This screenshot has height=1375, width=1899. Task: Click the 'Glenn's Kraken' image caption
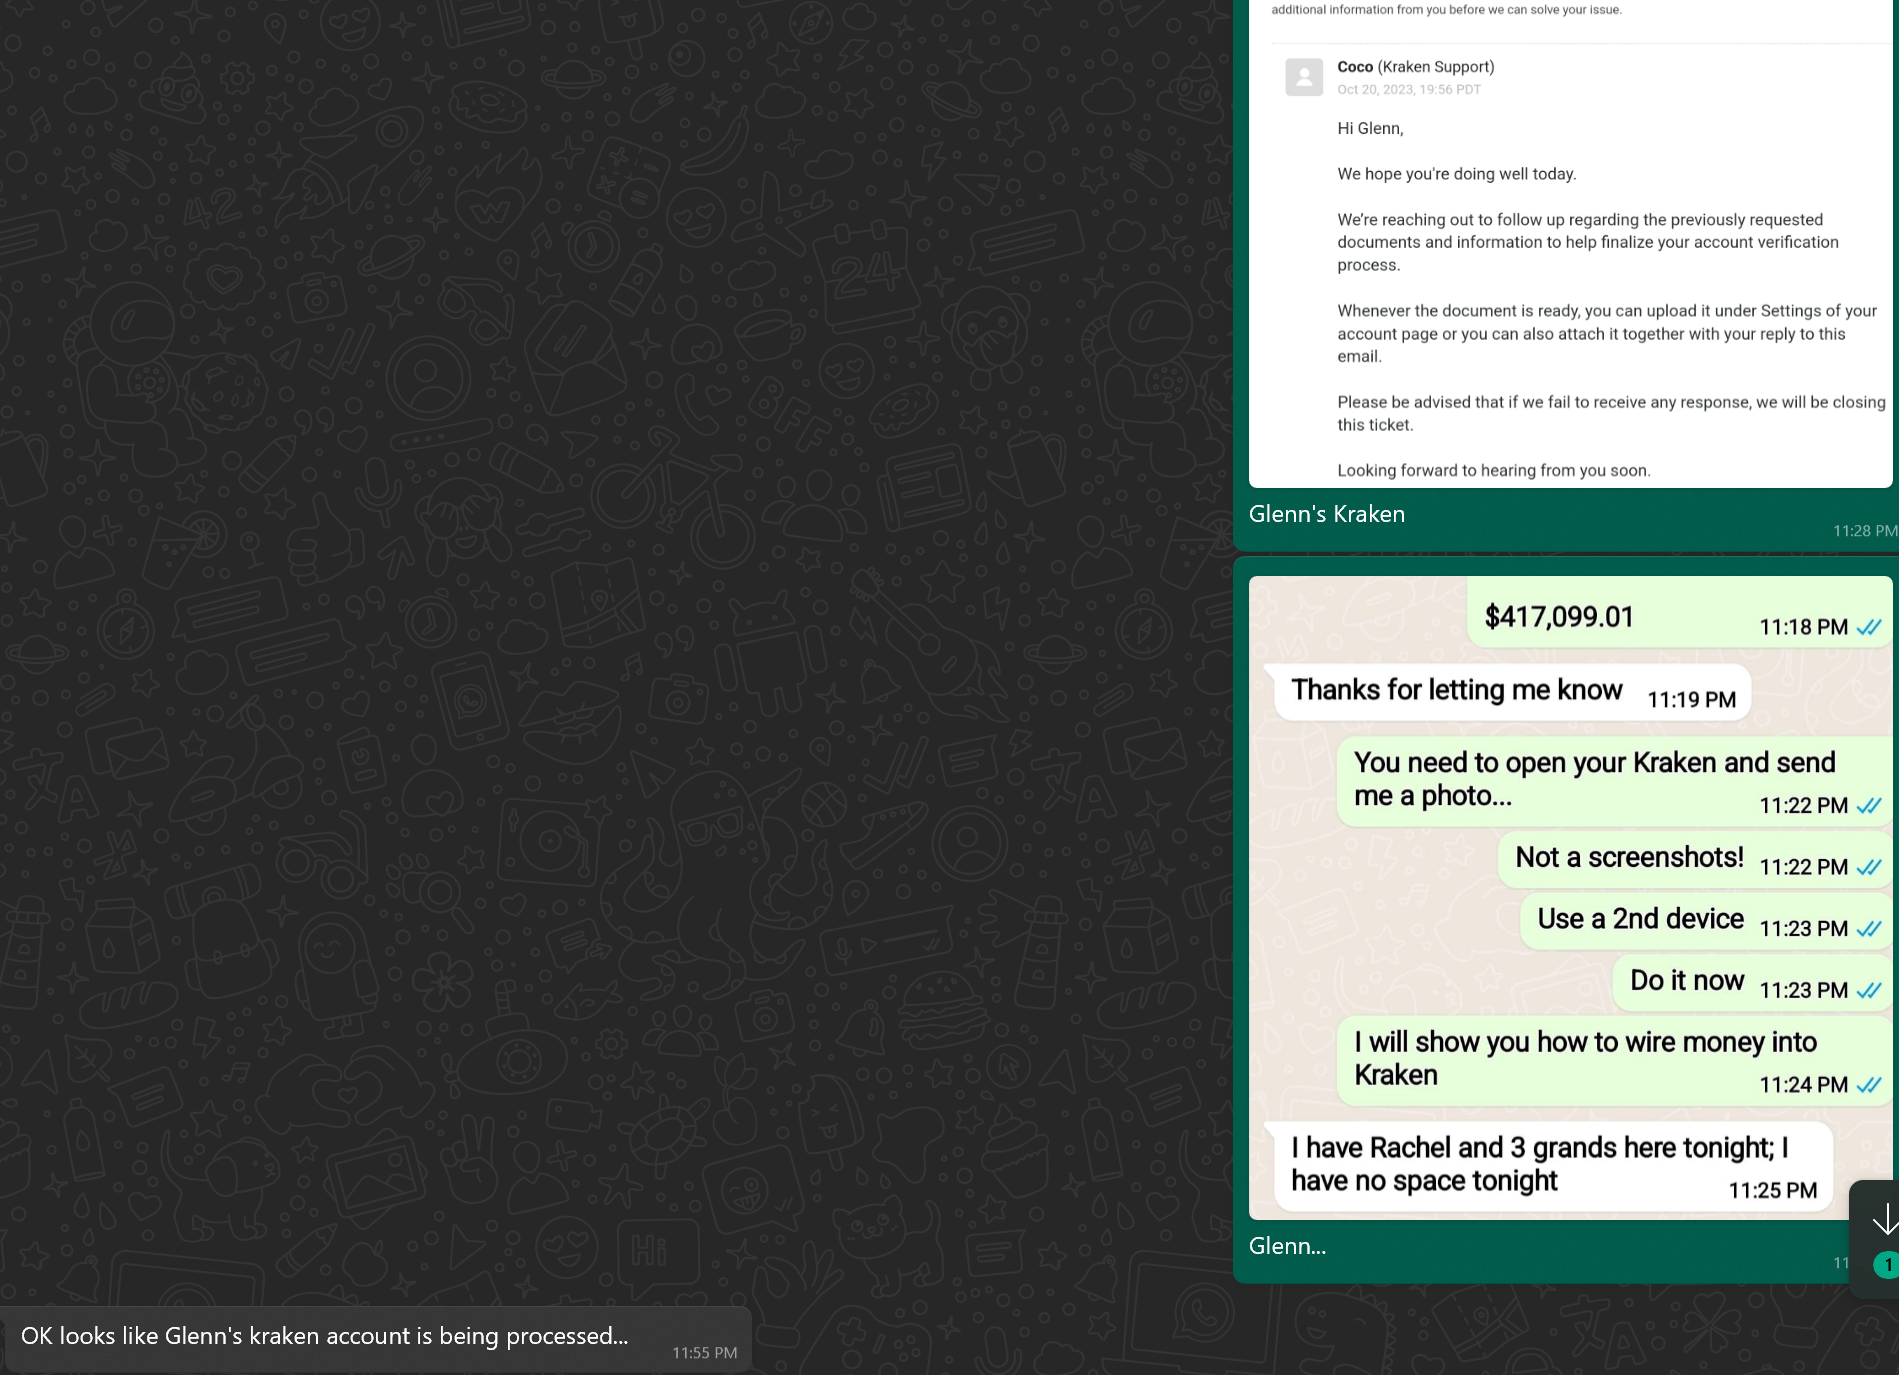click(x=1327, y=514)
